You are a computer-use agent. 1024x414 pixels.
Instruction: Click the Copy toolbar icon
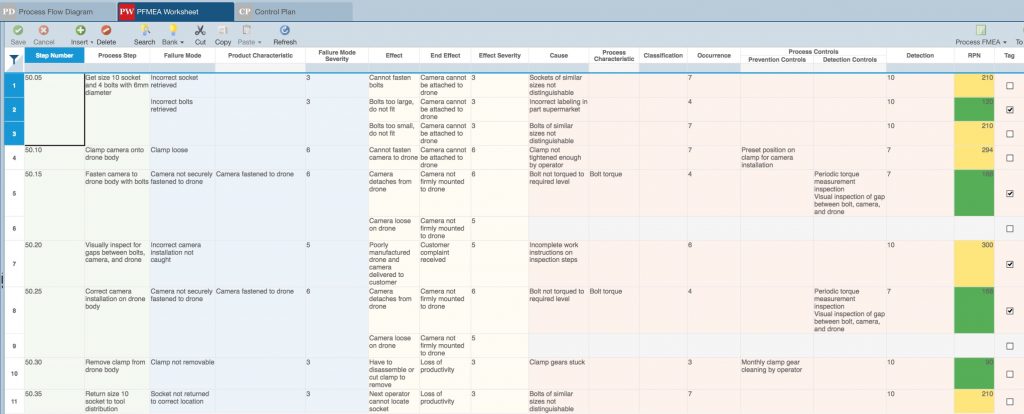(223, 31)
